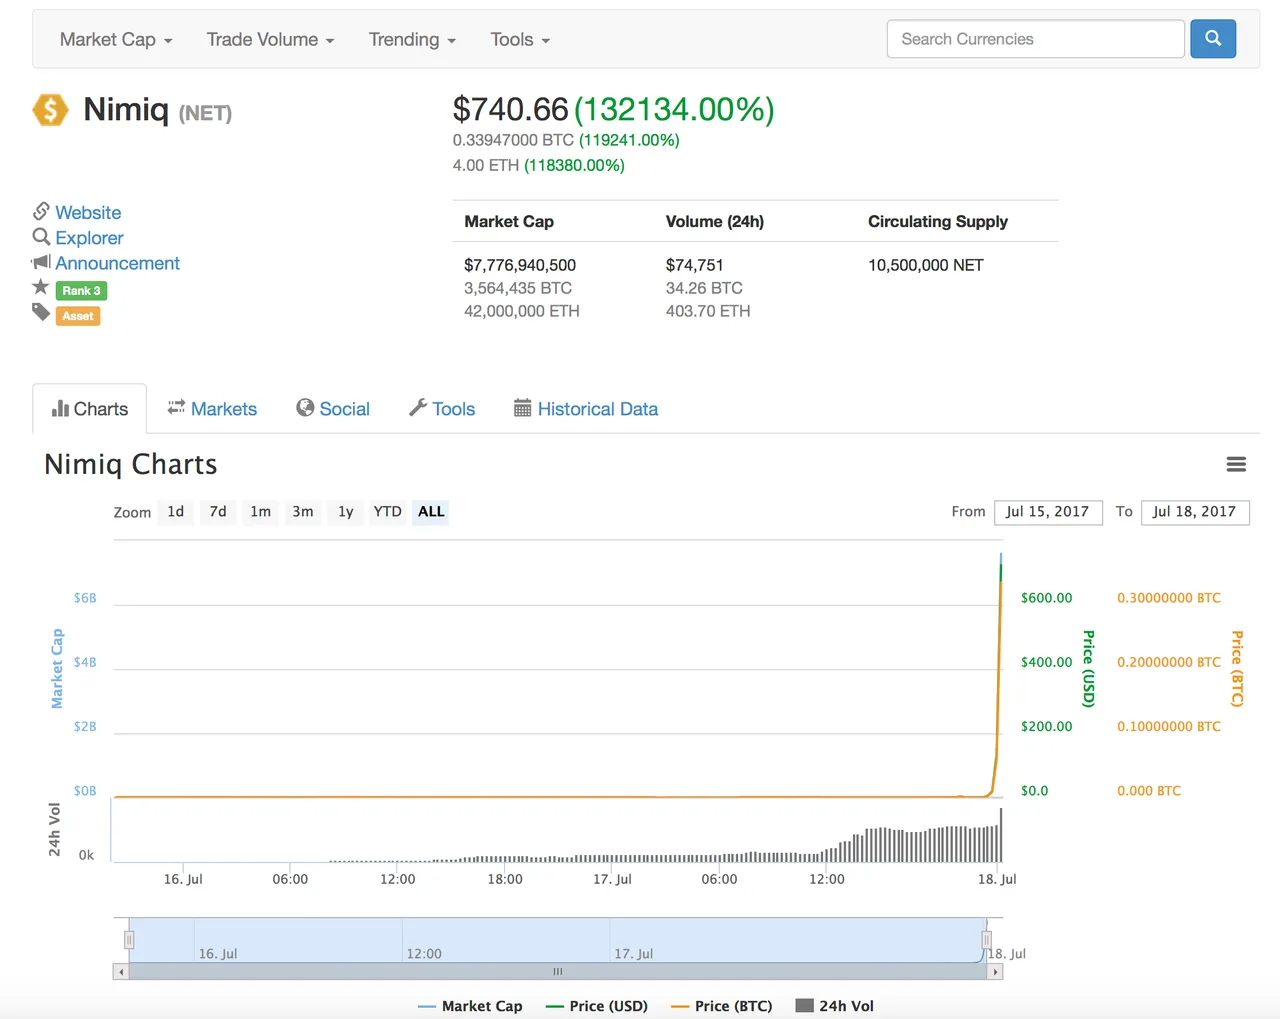Open the Trade Volume dropdown menu
The height and width of the screenshot is (1019, 1280).
[270, 39]
